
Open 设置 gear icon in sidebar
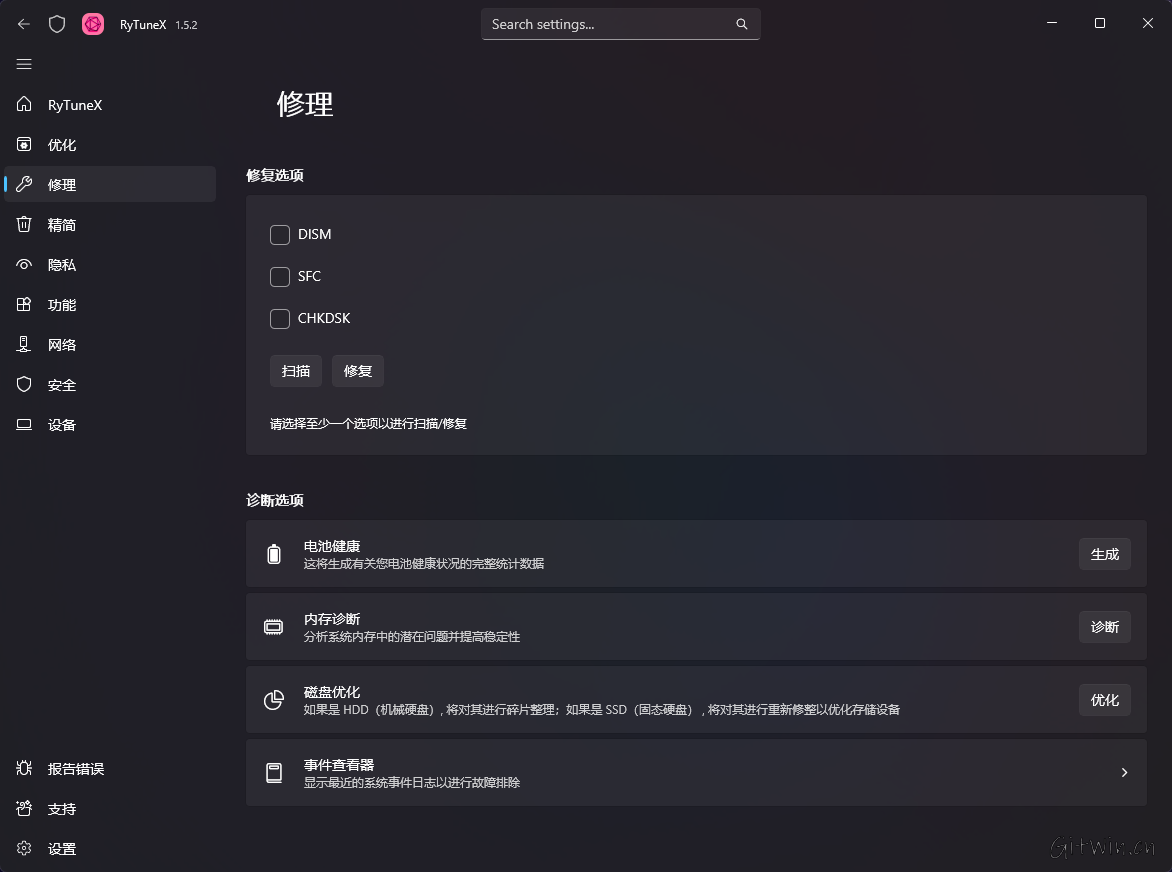[x=24, y=849]
